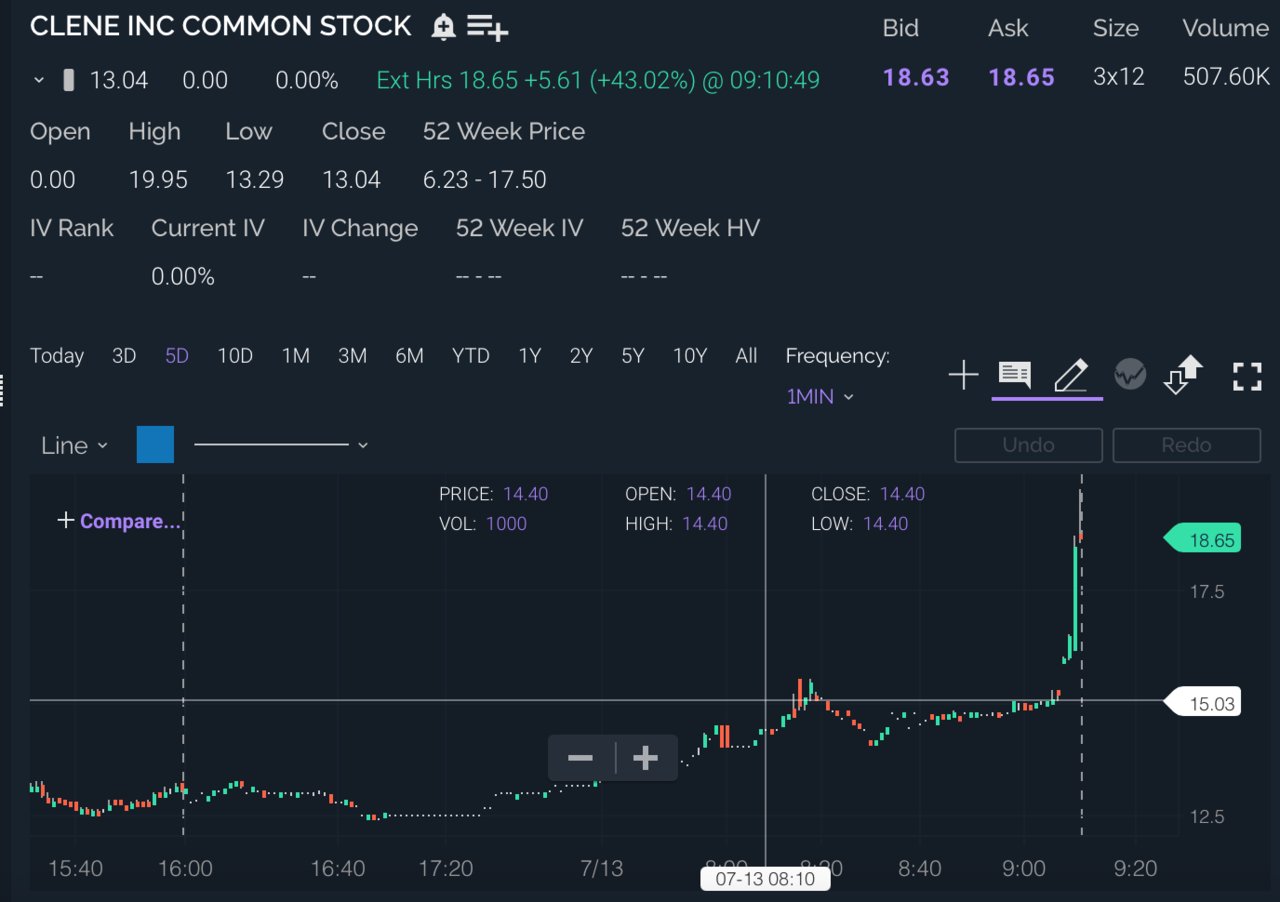Click the 15.03 crosshair price label

[1202, 704]
